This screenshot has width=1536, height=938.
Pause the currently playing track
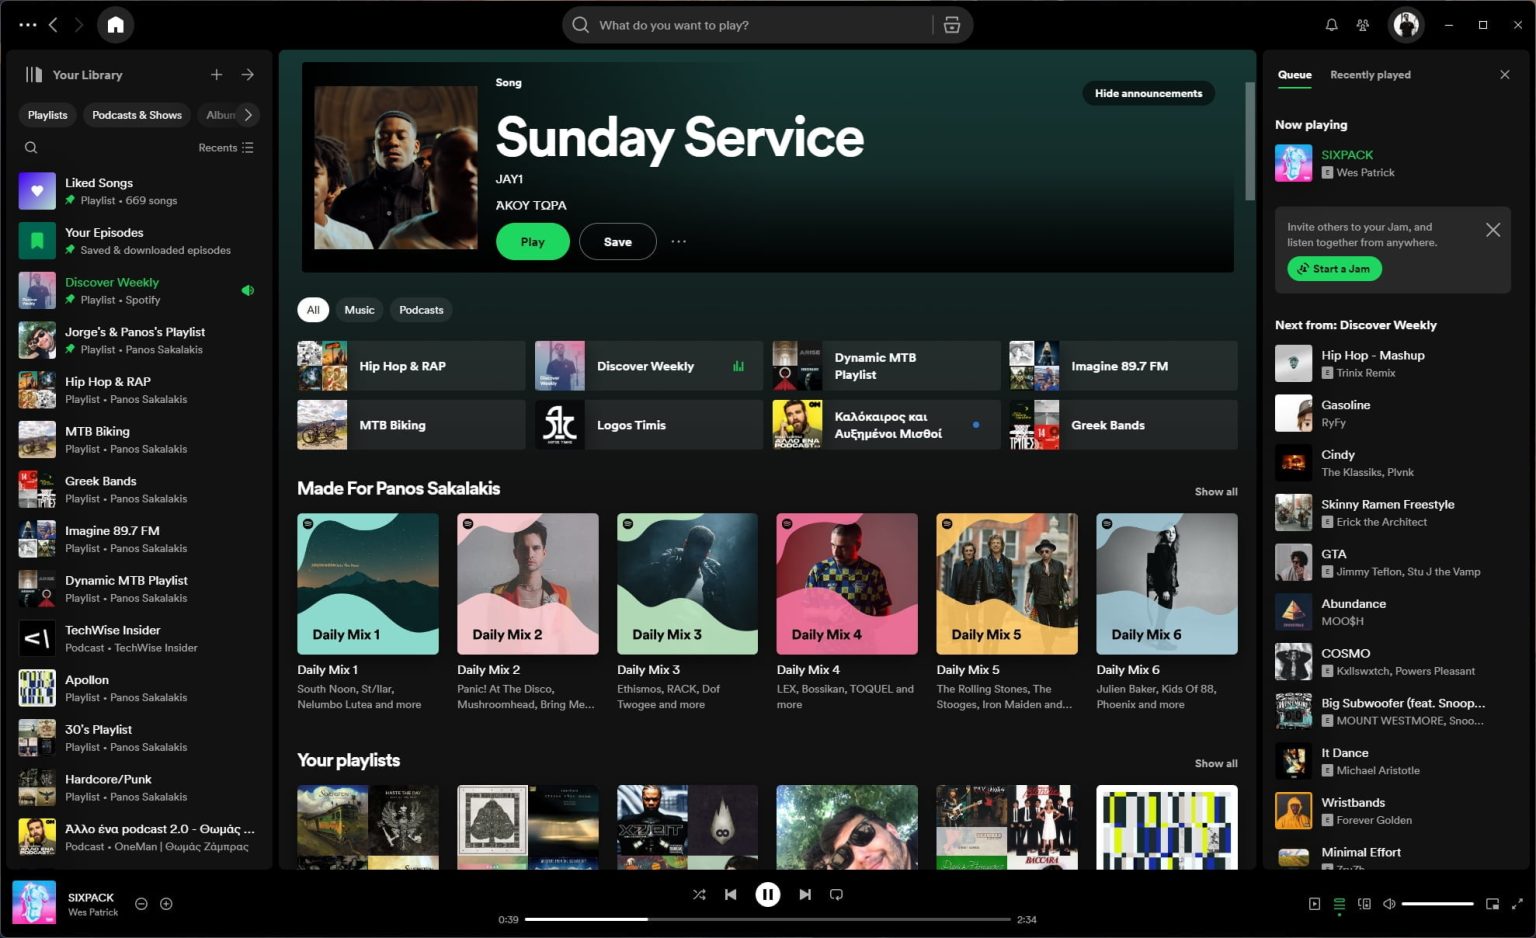pos(768,894)
